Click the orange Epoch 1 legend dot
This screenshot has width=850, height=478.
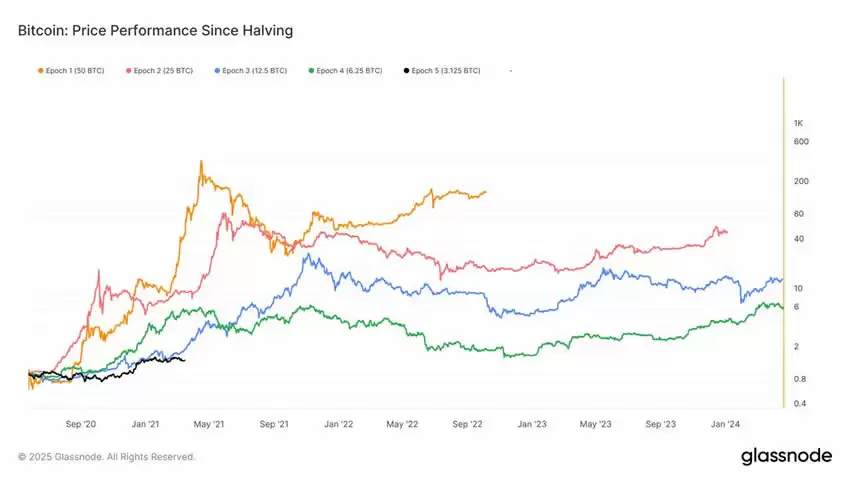point(40,71)
